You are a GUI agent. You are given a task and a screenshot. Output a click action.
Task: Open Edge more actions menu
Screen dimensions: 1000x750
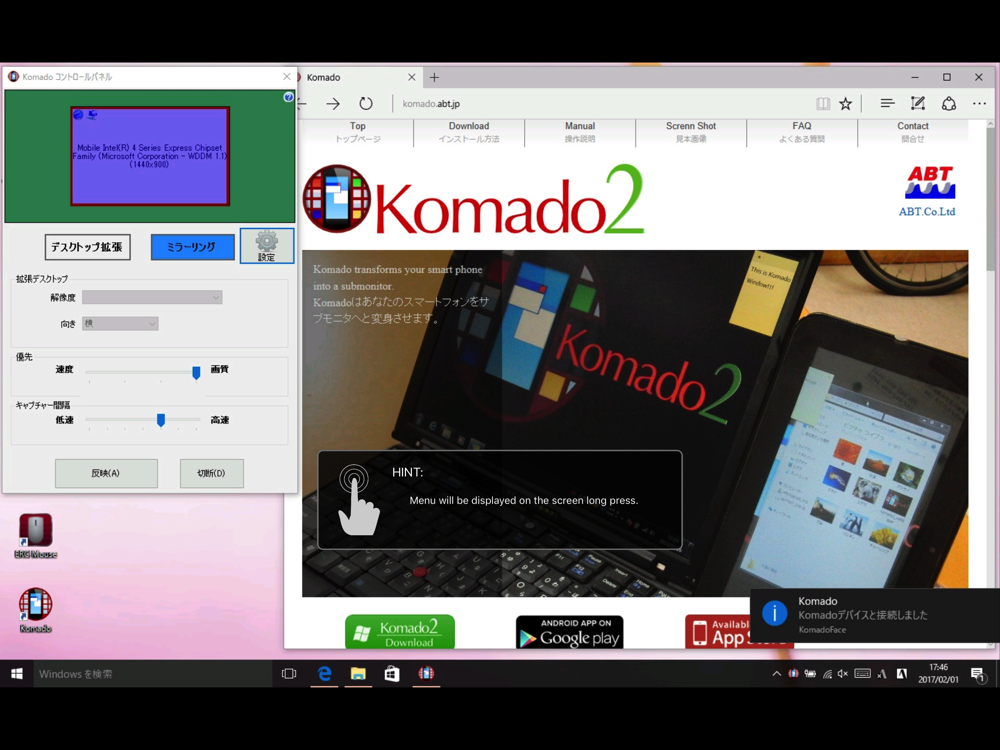[980, 103]
